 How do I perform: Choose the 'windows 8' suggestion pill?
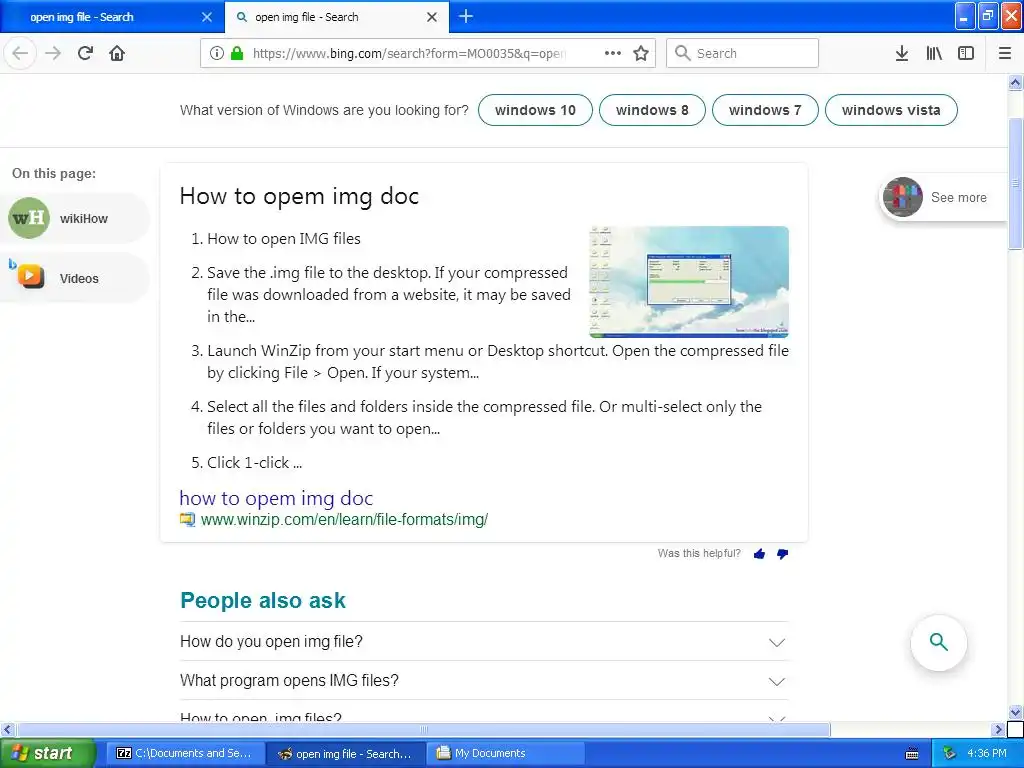(x=652, y=110)
